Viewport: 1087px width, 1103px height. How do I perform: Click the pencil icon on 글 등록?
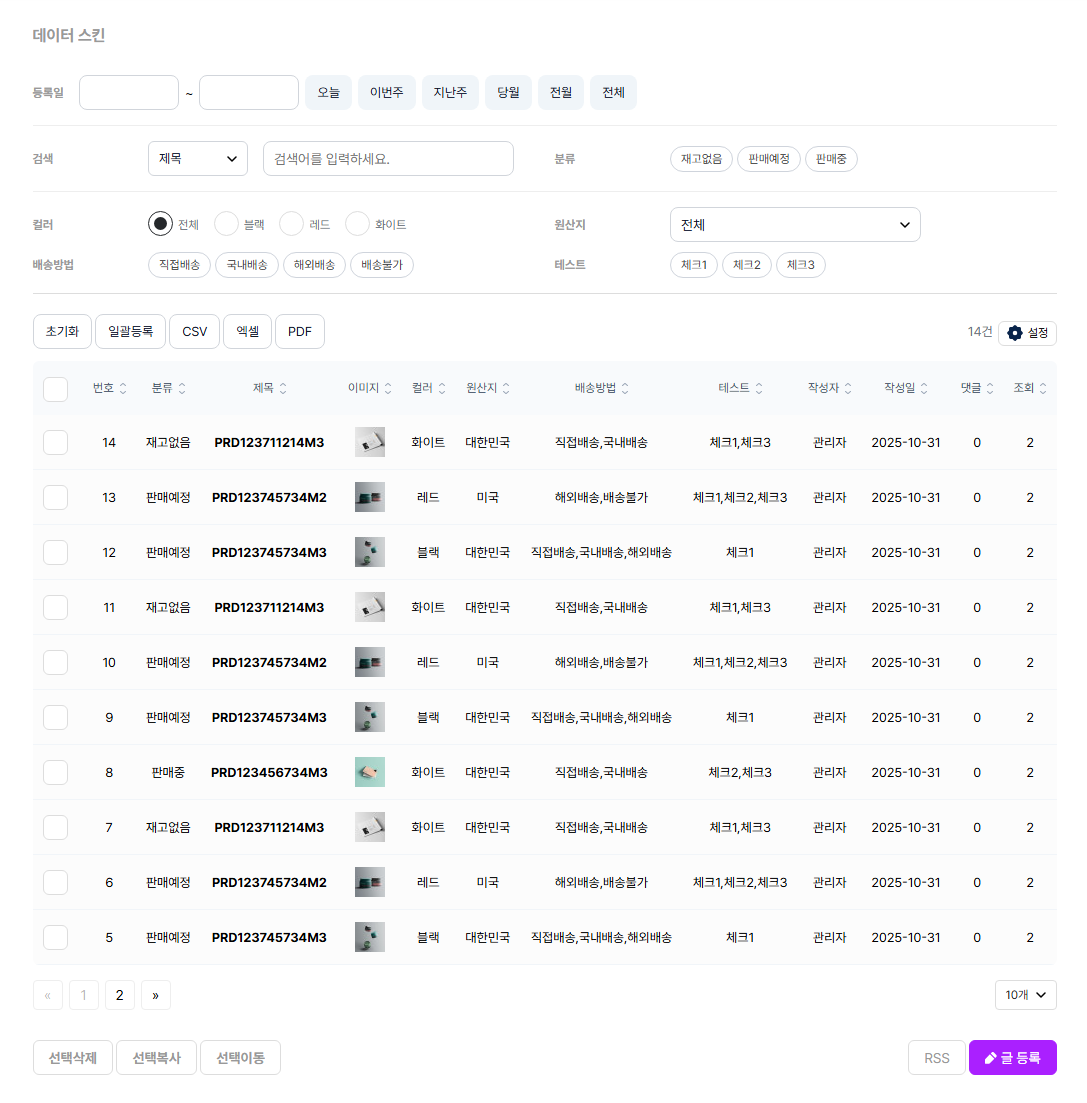point(991,1058)
